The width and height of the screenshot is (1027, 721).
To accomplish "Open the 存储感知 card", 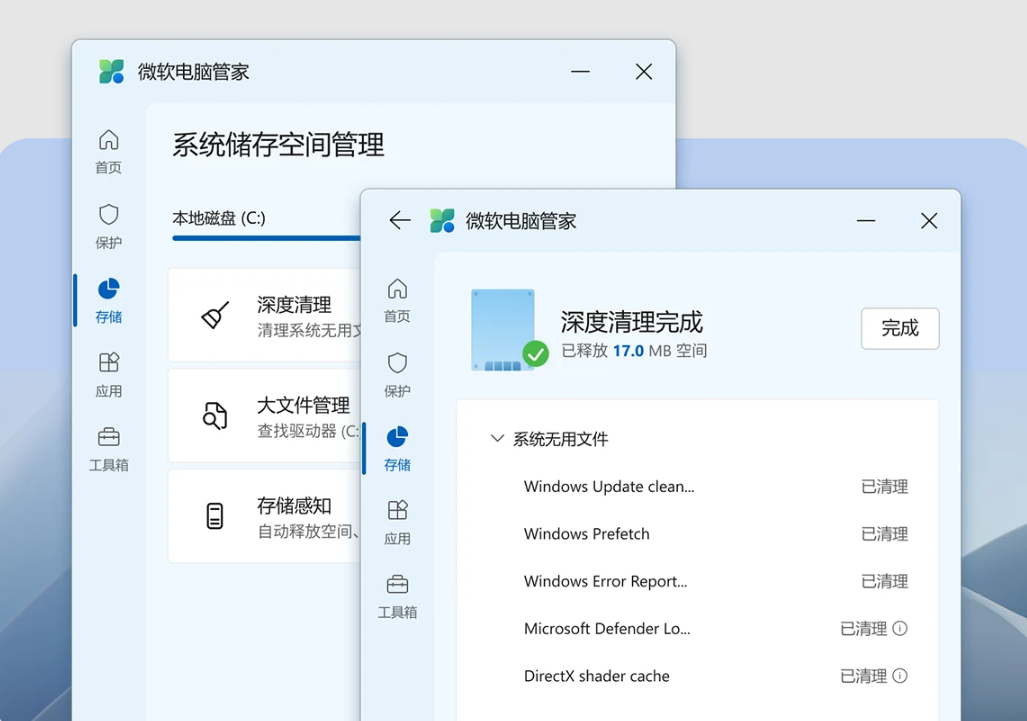I will (x=265, y=516).
